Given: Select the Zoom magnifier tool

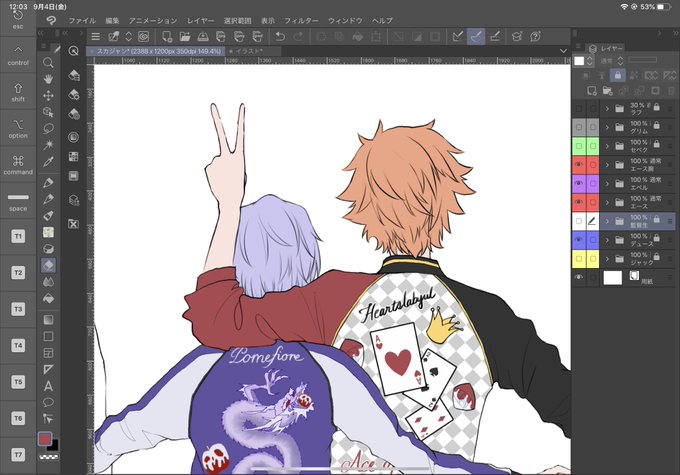Looking at the screenshot, I should tap(48, 63).
